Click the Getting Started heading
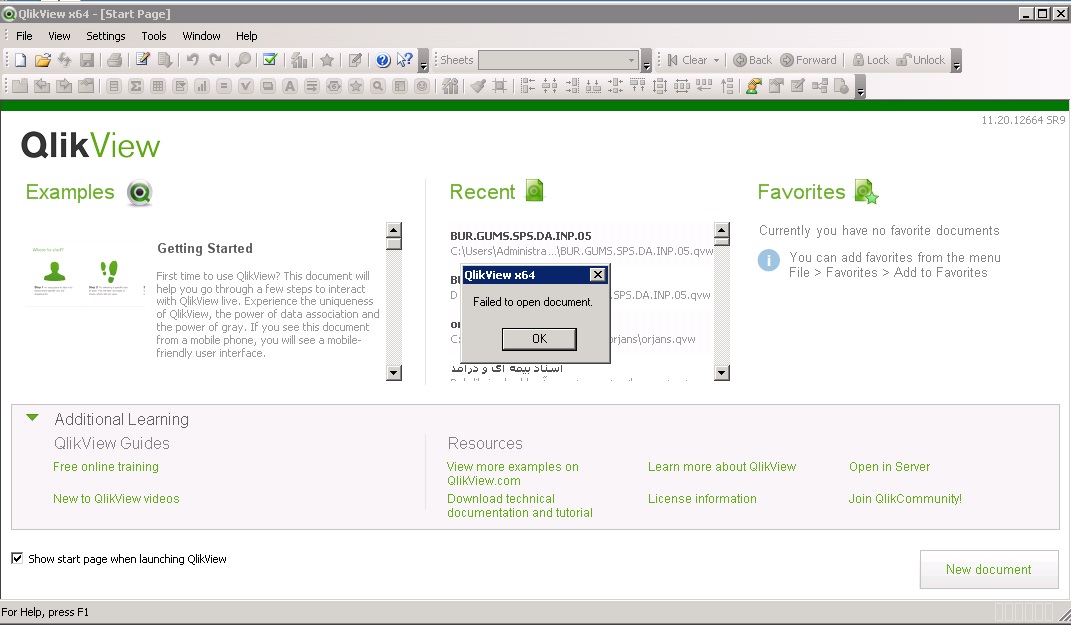 (205, 249)
